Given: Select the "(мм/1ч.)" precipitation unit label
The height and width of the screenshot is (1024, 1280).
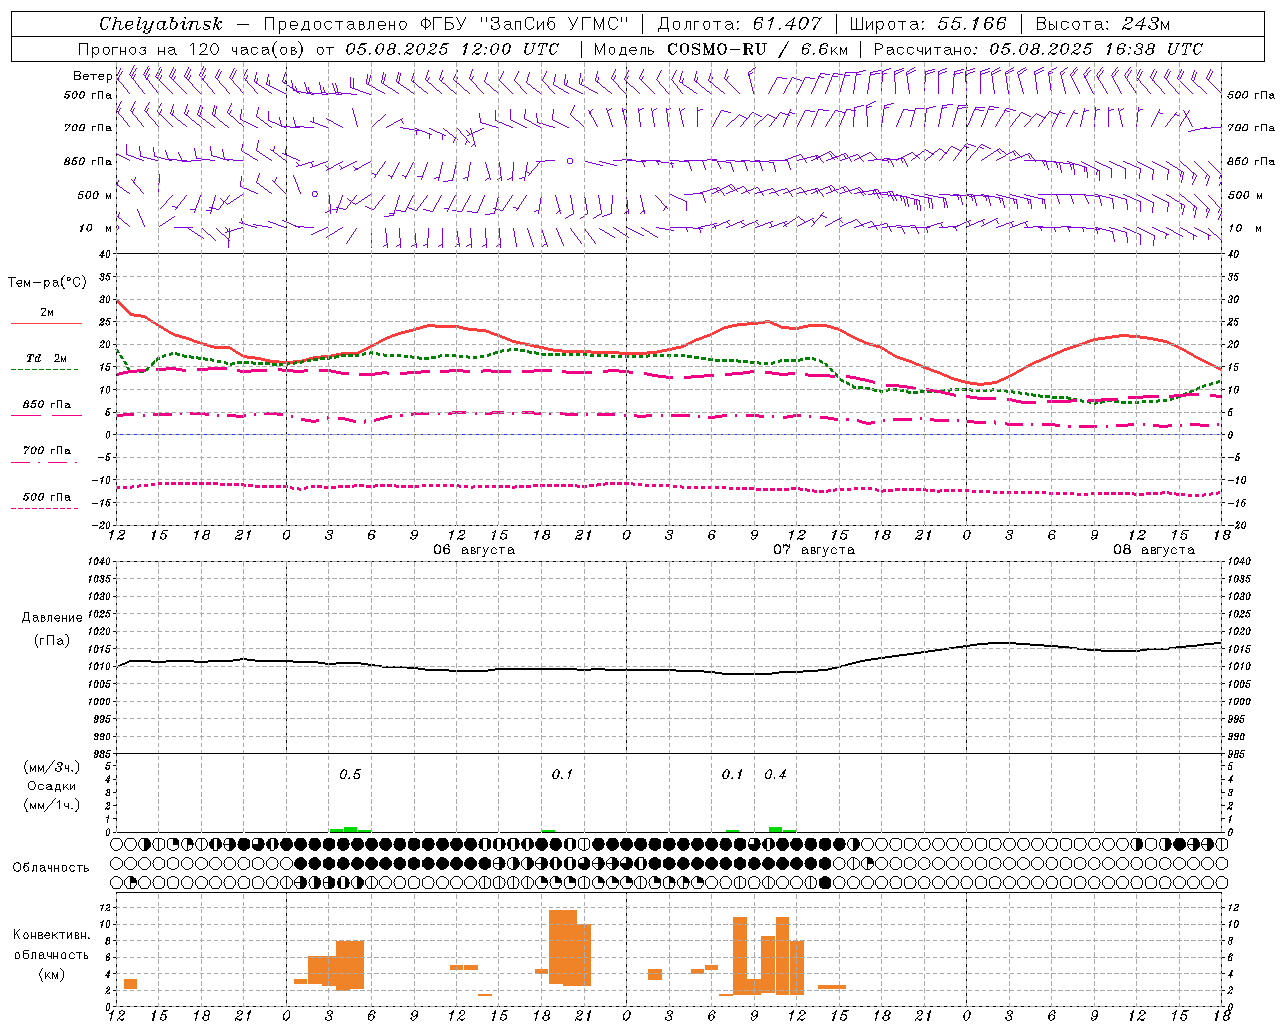Looking at the screenshot, I should [x=52, y=805].
